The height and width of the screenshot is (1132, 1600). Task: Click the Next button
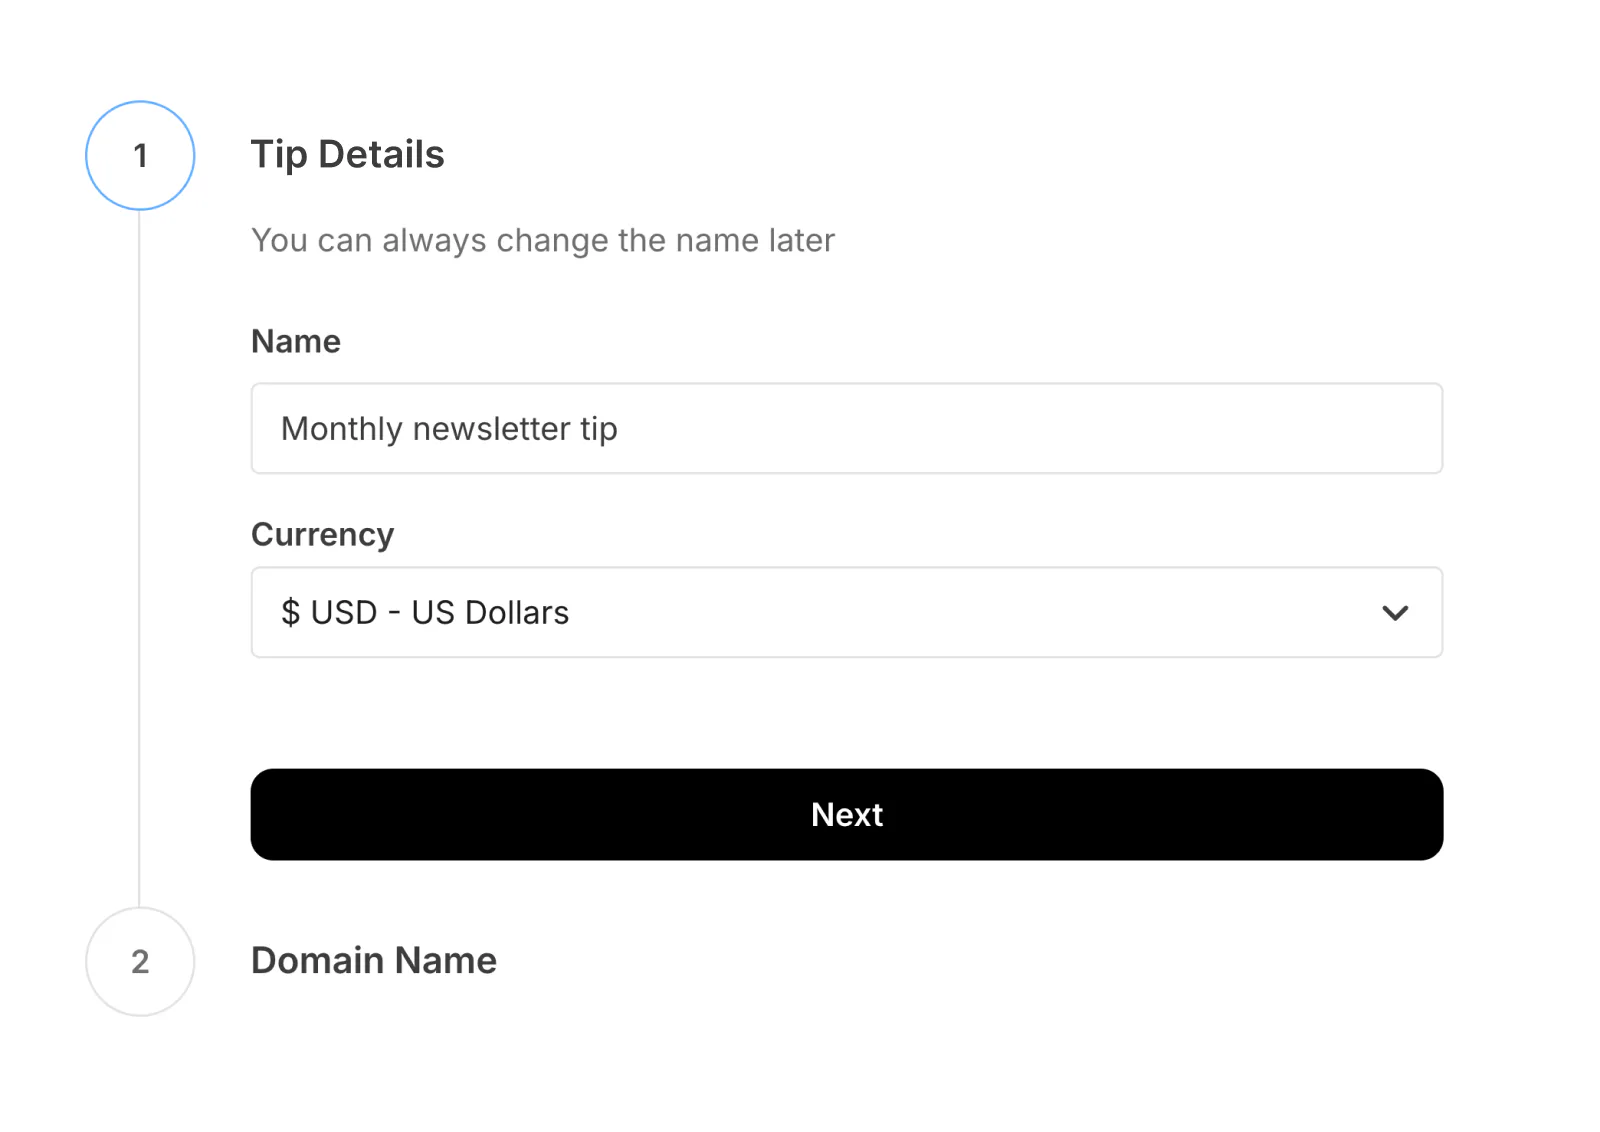[847, 814]
